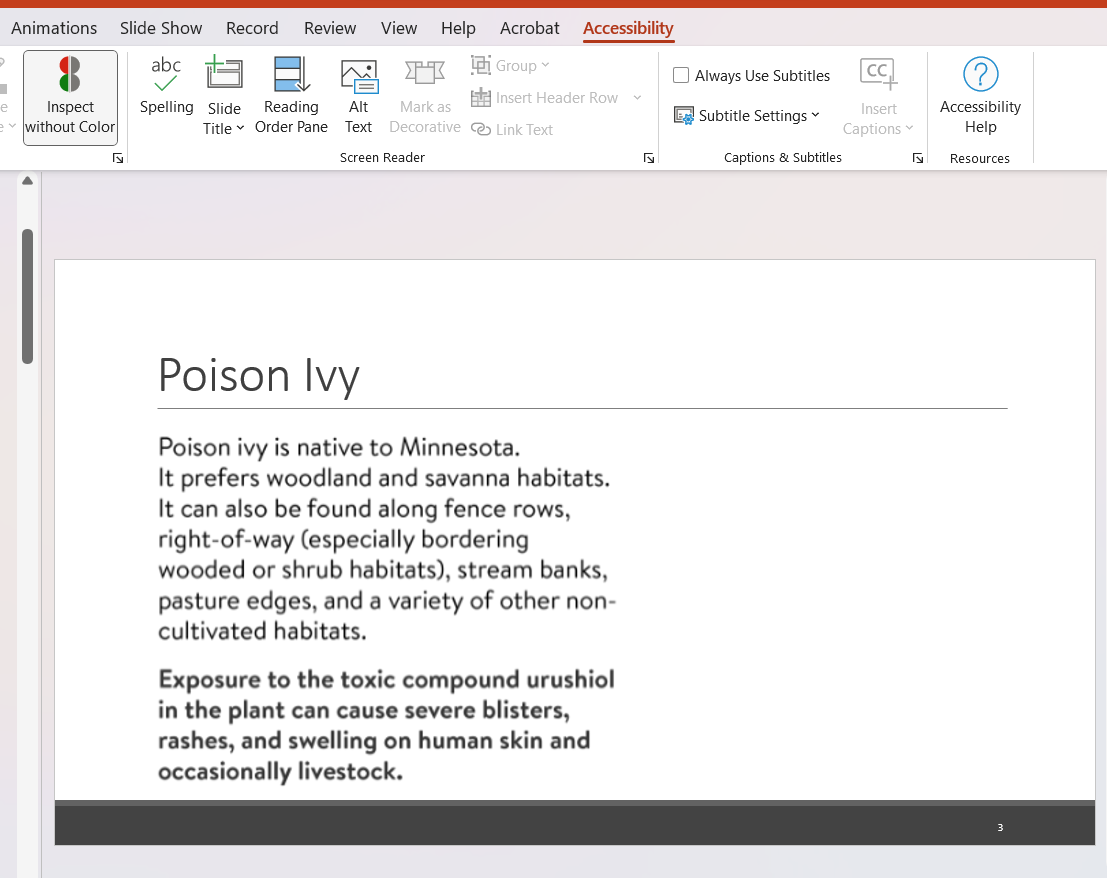Click the Poison Ivy slide title
1107x878 pixels.
(259, 375)
